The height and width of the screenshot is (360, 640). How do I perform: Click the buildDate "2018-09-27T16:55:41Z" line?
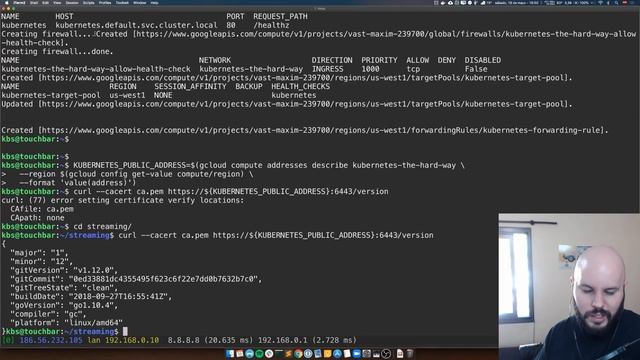pyautogui.click(x=91, y=297)
